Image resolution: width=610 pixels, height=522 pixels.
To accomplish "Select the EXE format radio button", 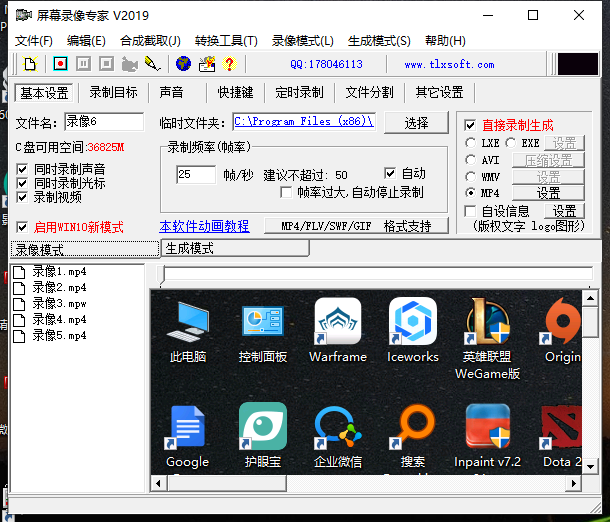I will [x=511, y=143].
